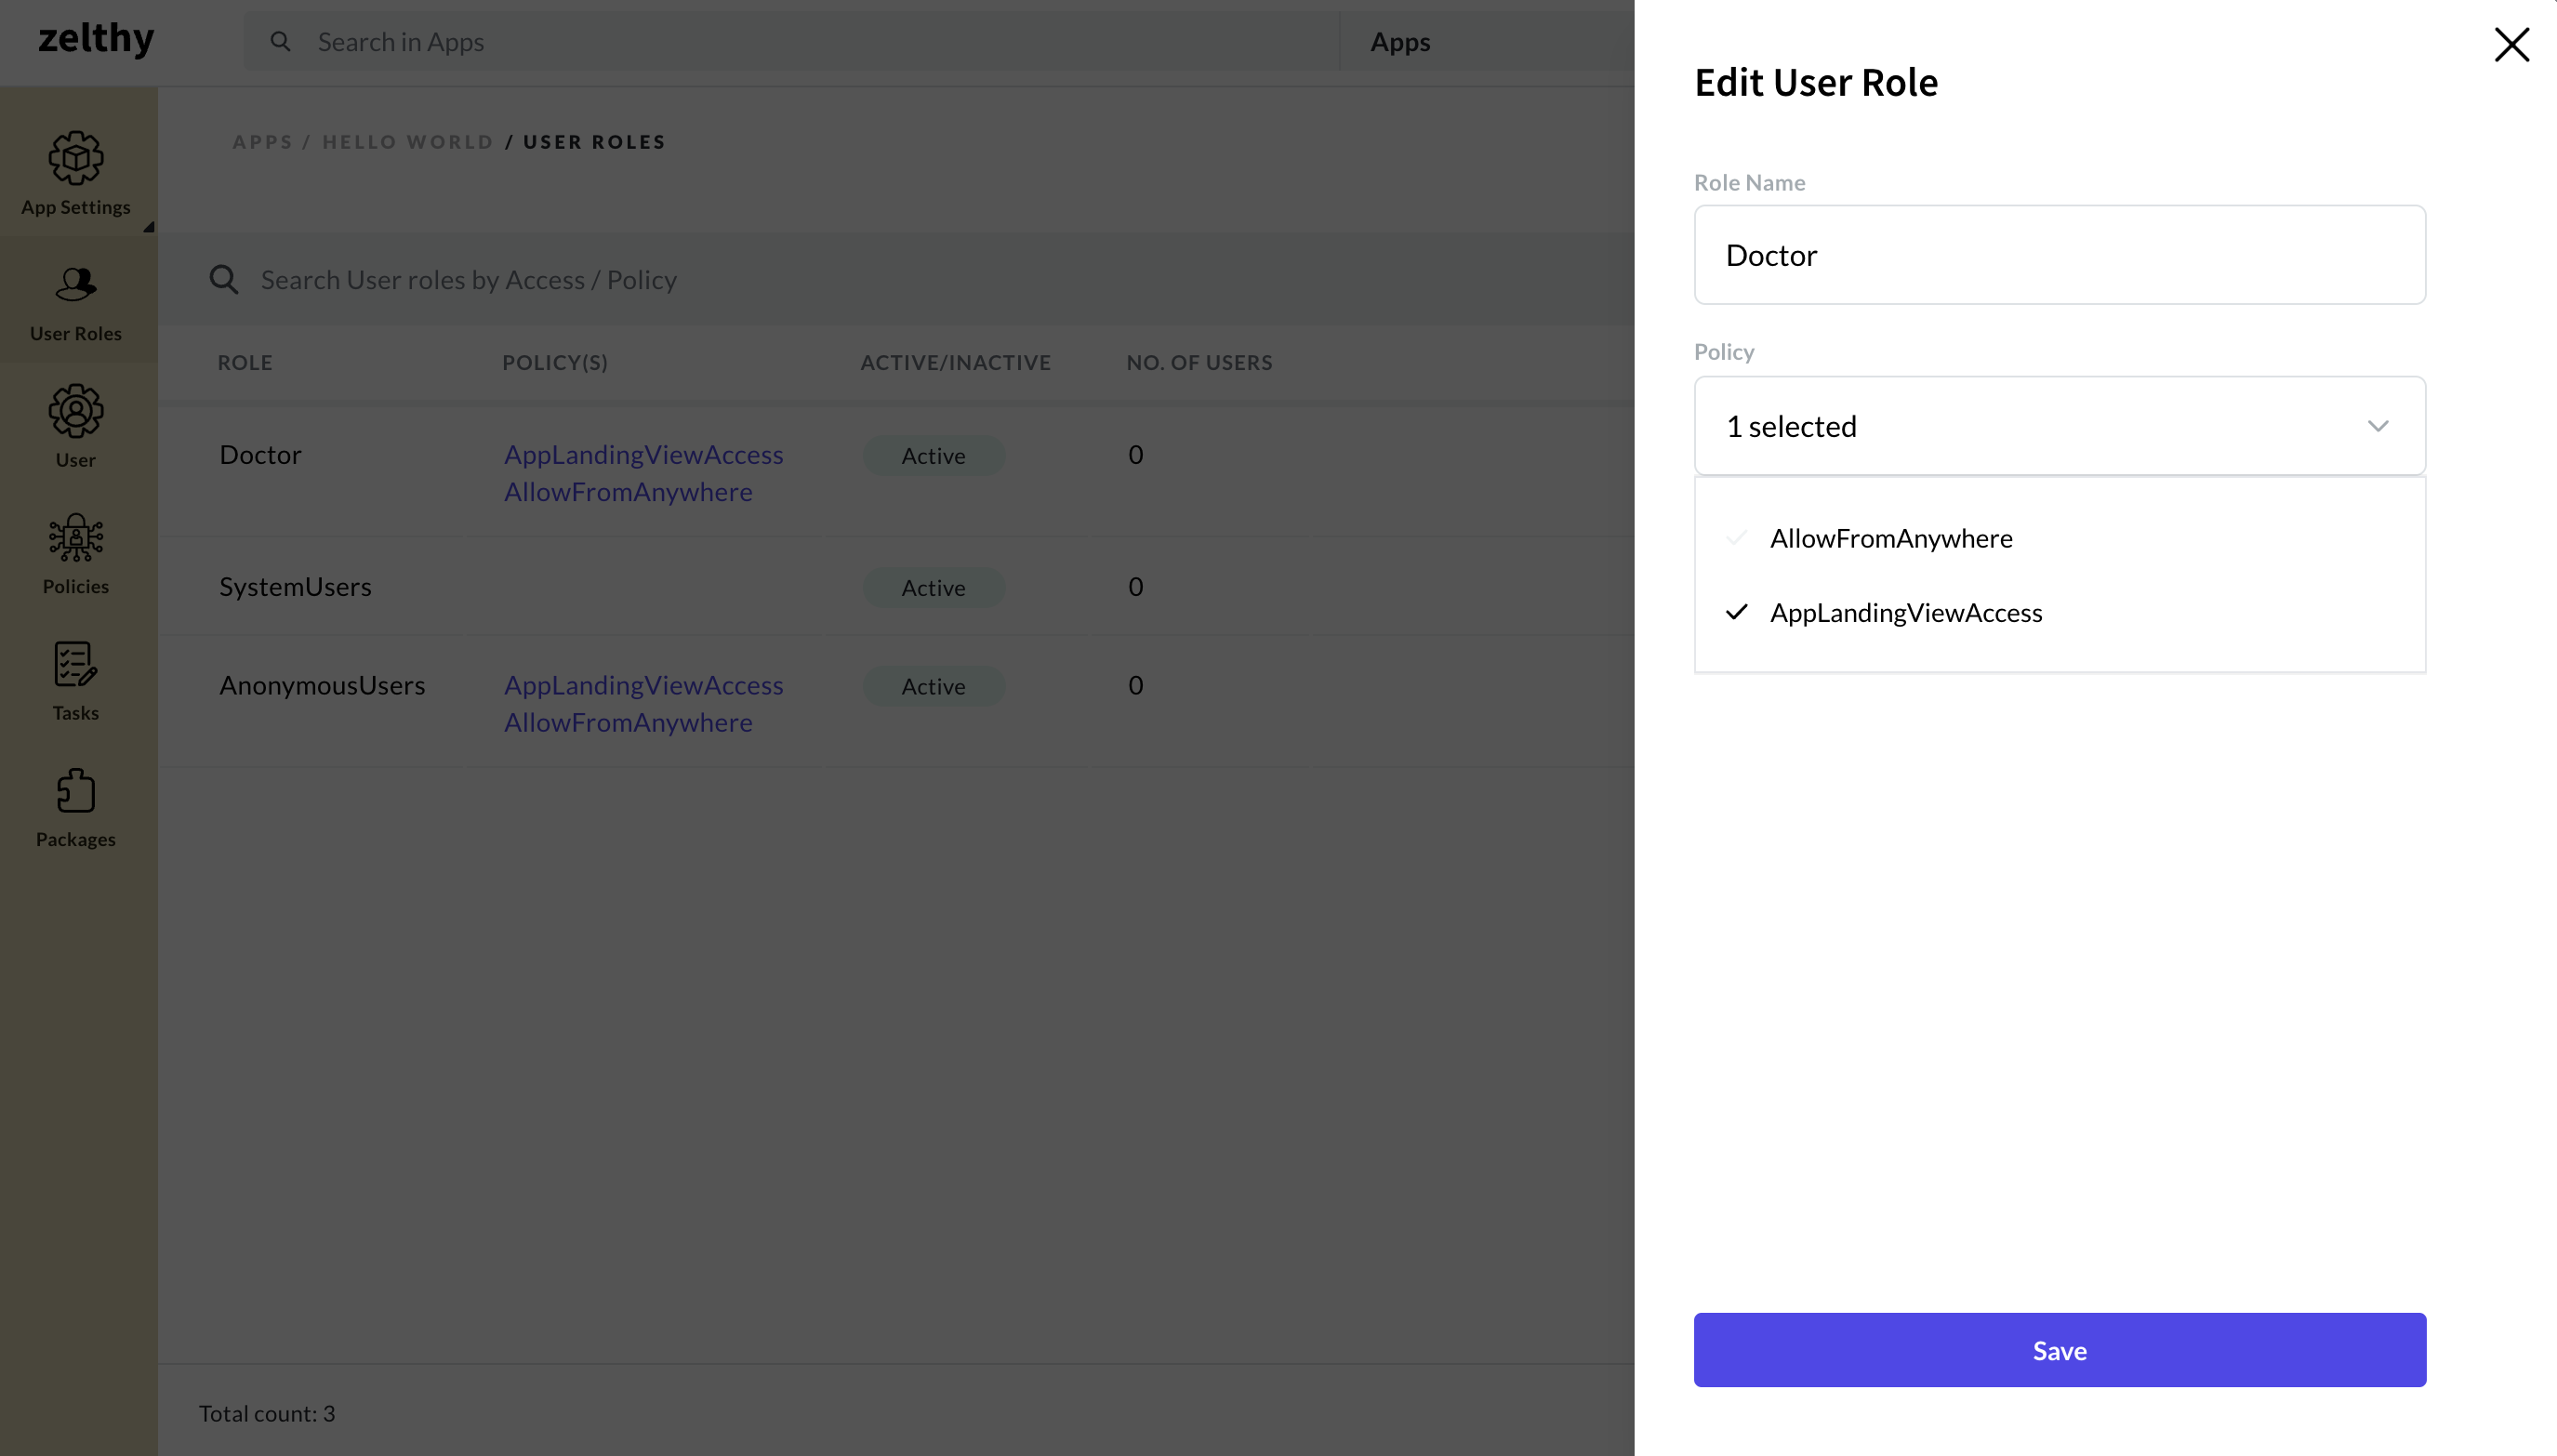Click the Total count: 3 text
Screen dimensions: 2557x1456
click(267, 1413)
